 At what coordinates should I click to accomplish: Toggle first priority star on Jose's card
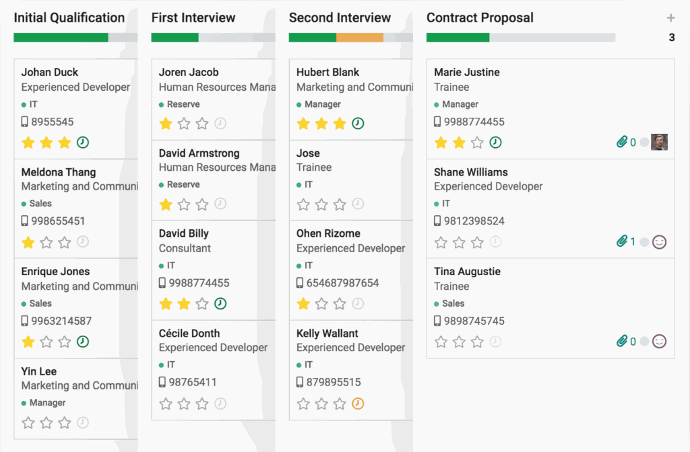point(303,204)
